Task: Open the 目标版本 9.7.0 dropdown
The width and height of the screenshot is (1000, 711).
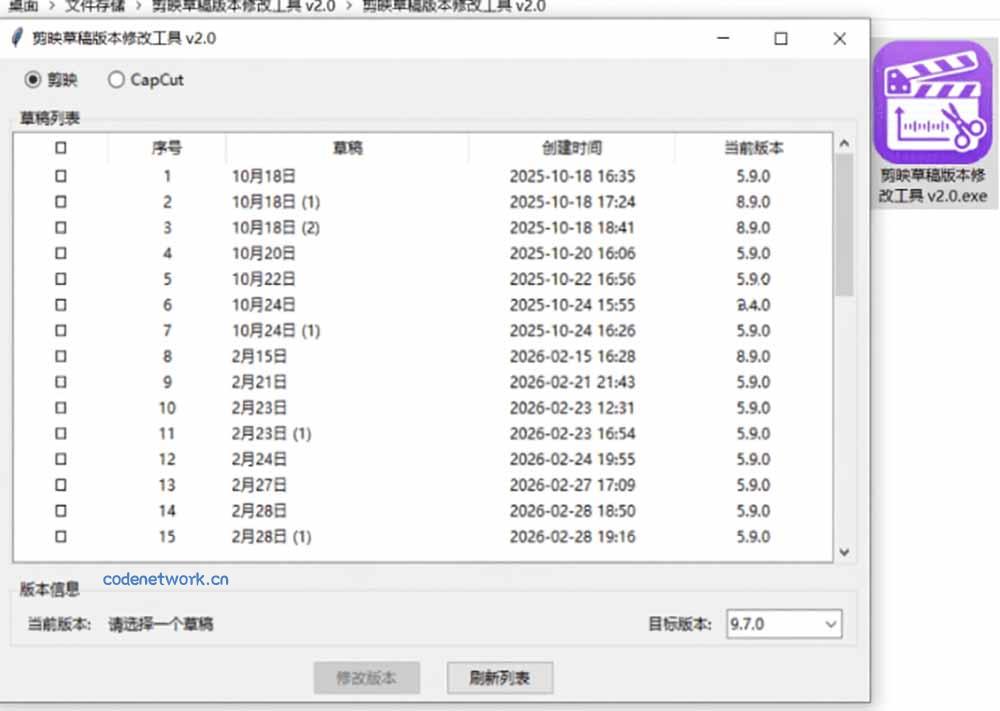Action: [x=784, y=624]
